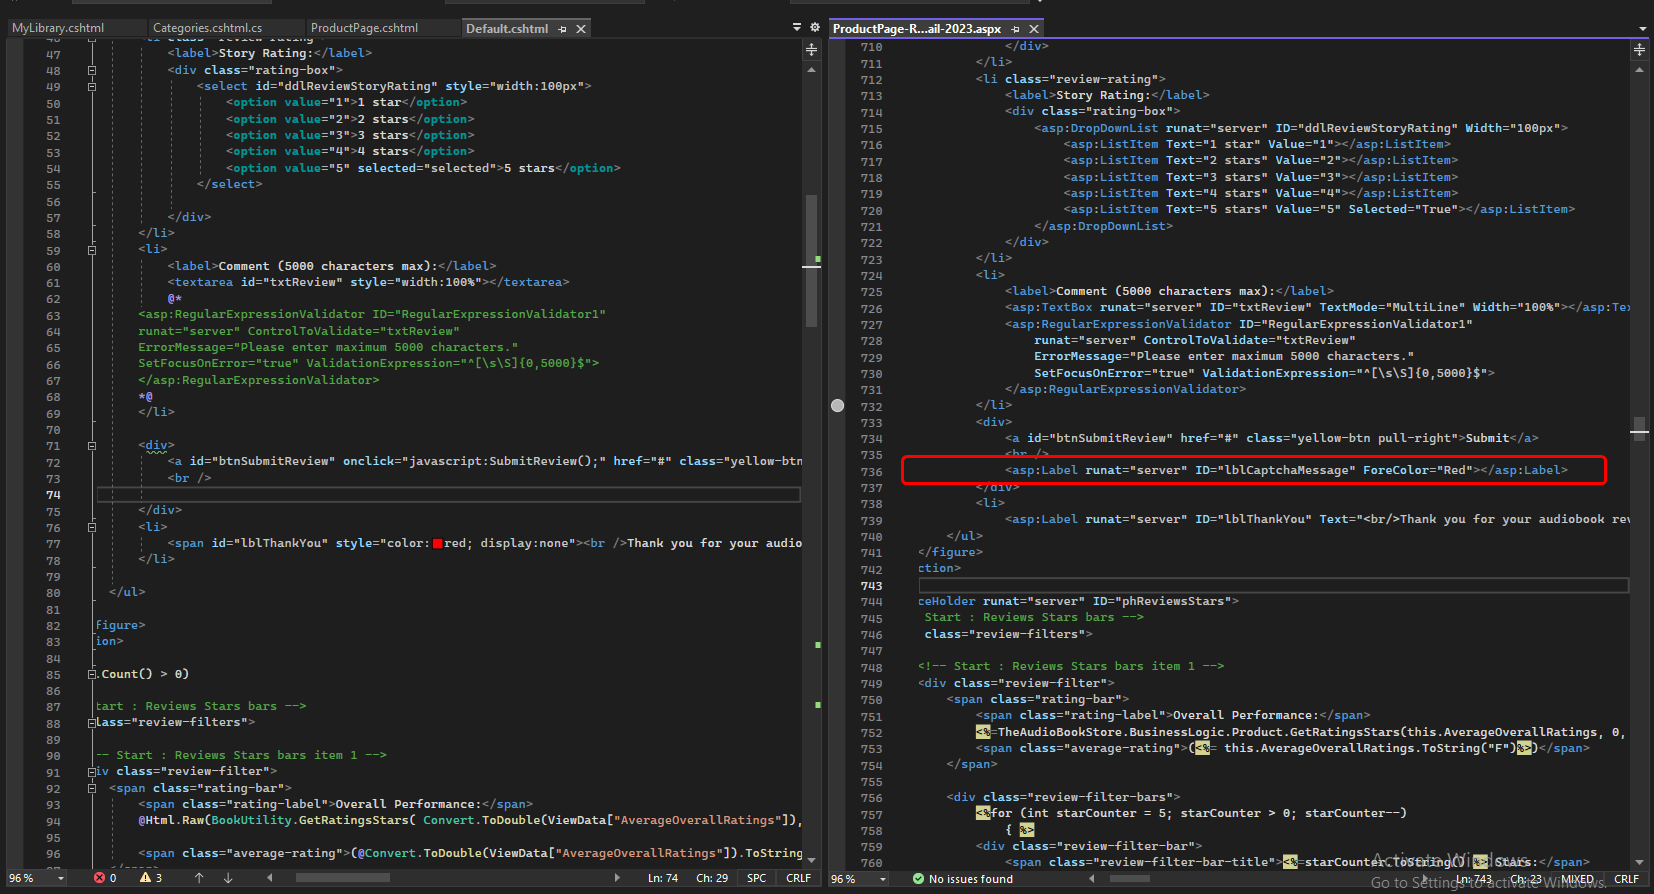Place cursor on empty line 74
Viewport: 1654px width, 894px height.
click(x=448, y=495)
